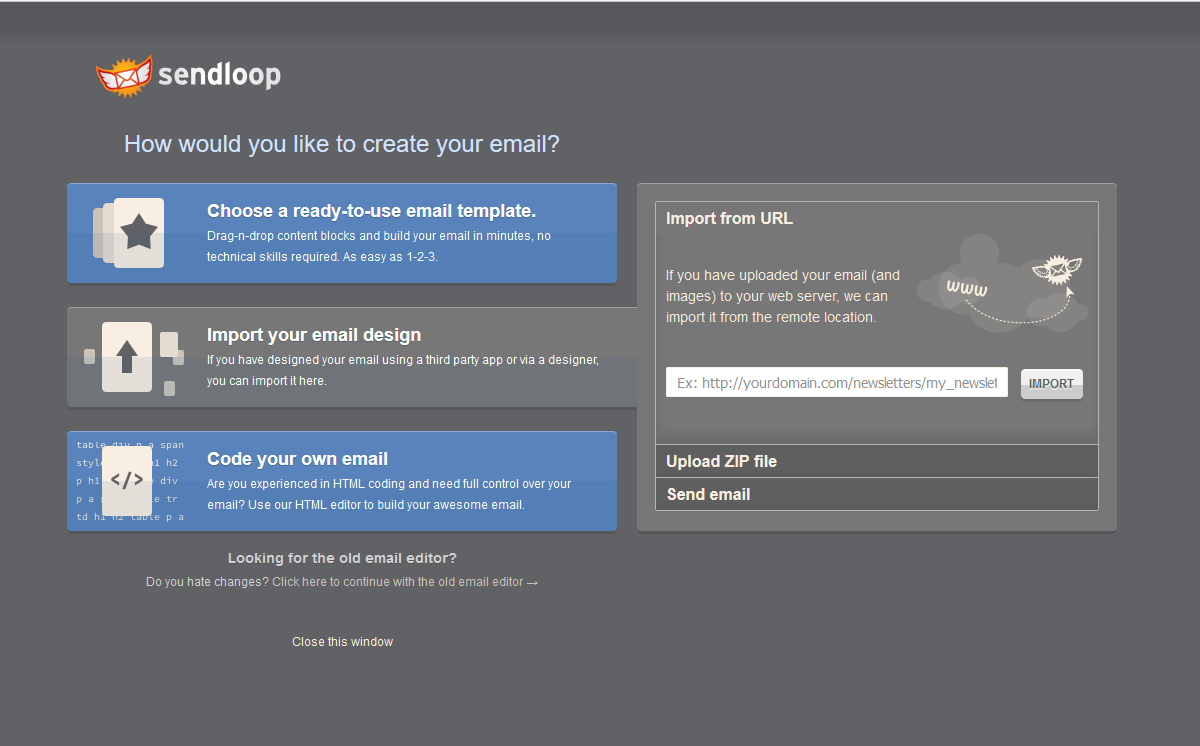The width and height of the screenshot is (1200, 746).
Task: Click 'Looking for the old email editor?' heading
Action: pos(342,558)
